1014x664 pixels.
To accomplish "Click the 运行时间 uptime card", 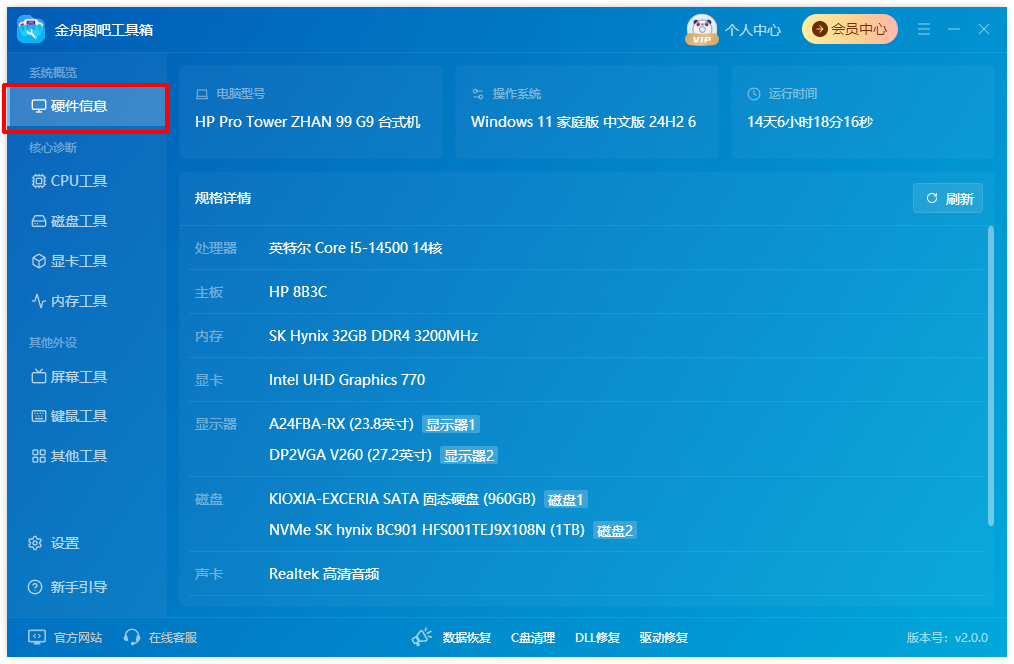I will [863, 112].
